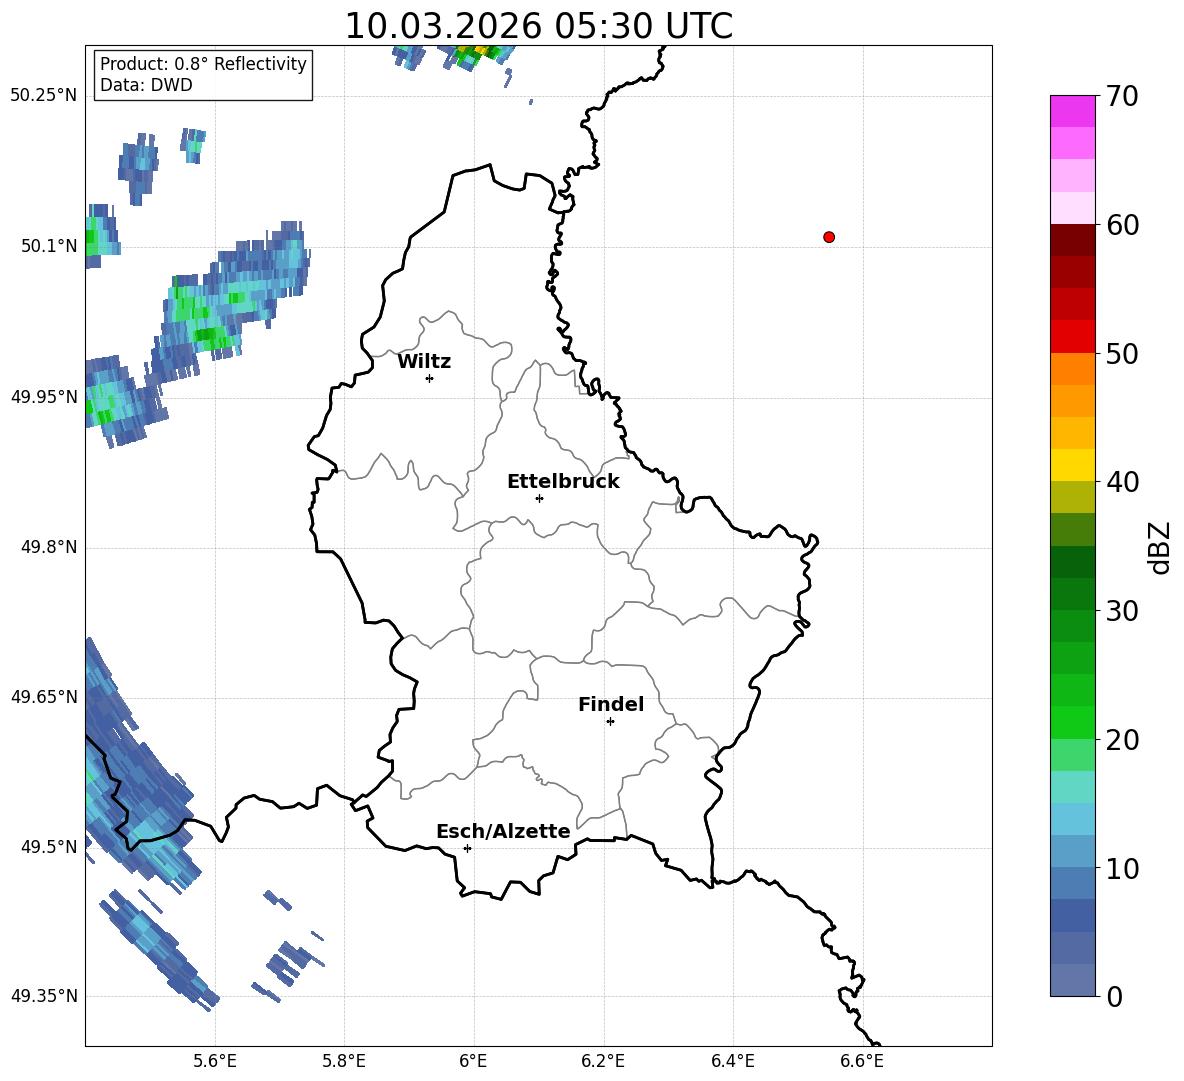Click the 70 colorbar tick label
This screenshot has width=1184, height=1081.
pos(1122,96)
